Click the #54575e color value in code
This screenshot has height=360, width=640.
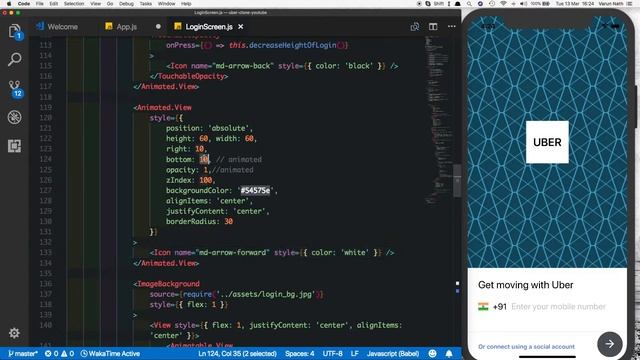(x=255, y=190)
